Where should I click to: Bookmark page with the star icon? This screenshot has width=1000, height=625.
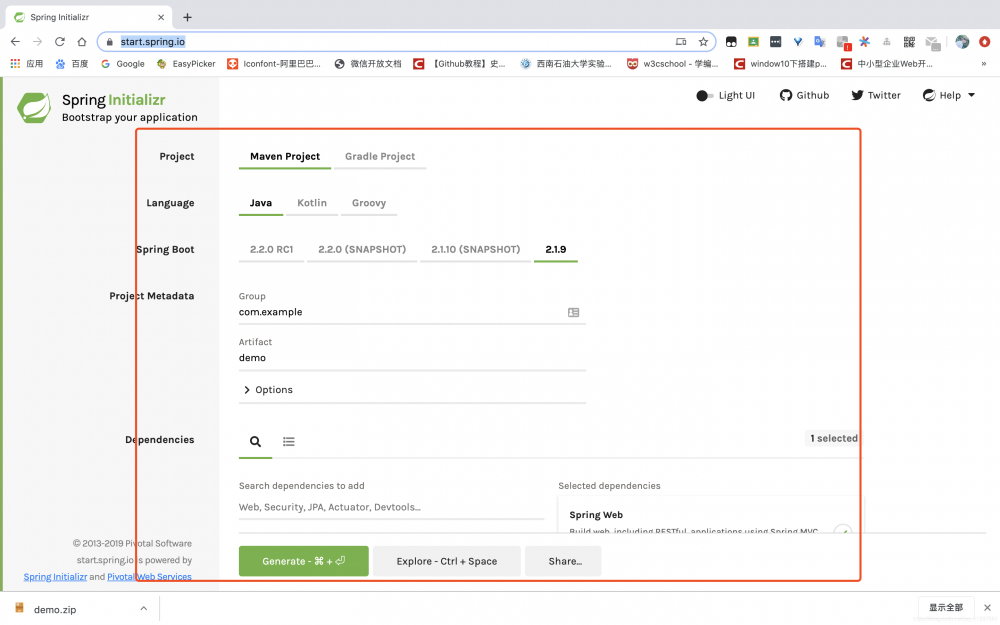click(703, 42)
